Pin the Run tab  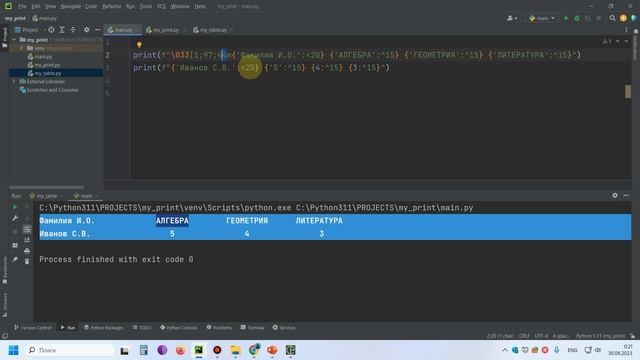(15, 260)
